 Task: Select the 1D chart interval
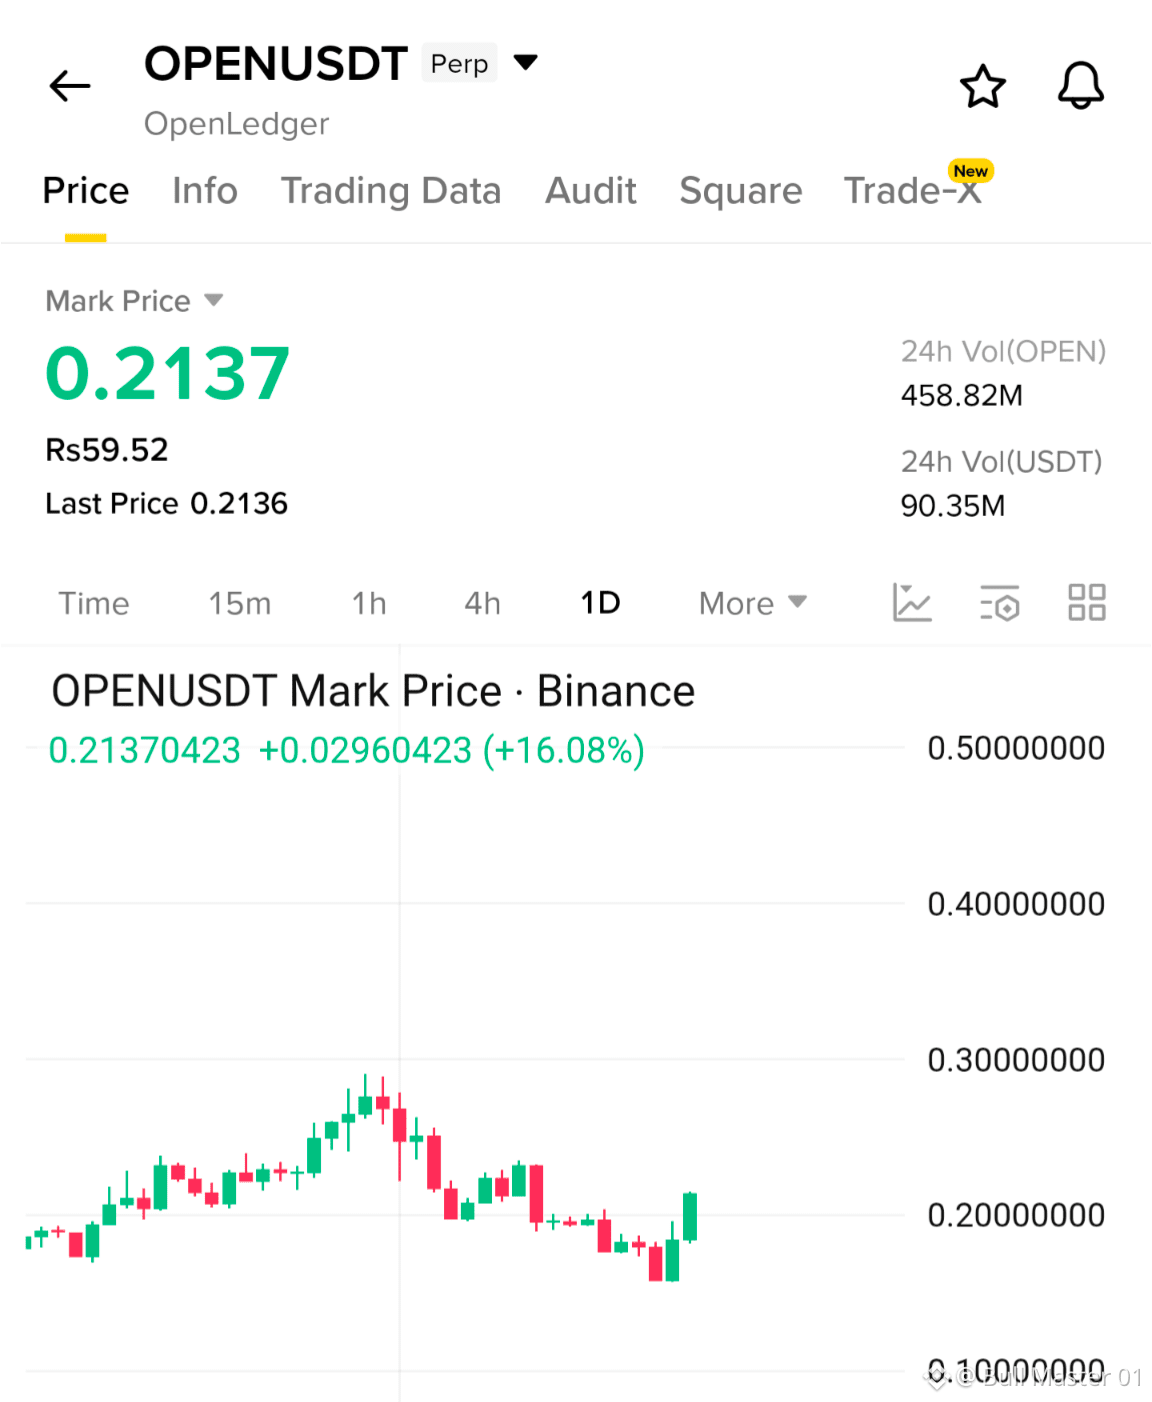(601, 603)
